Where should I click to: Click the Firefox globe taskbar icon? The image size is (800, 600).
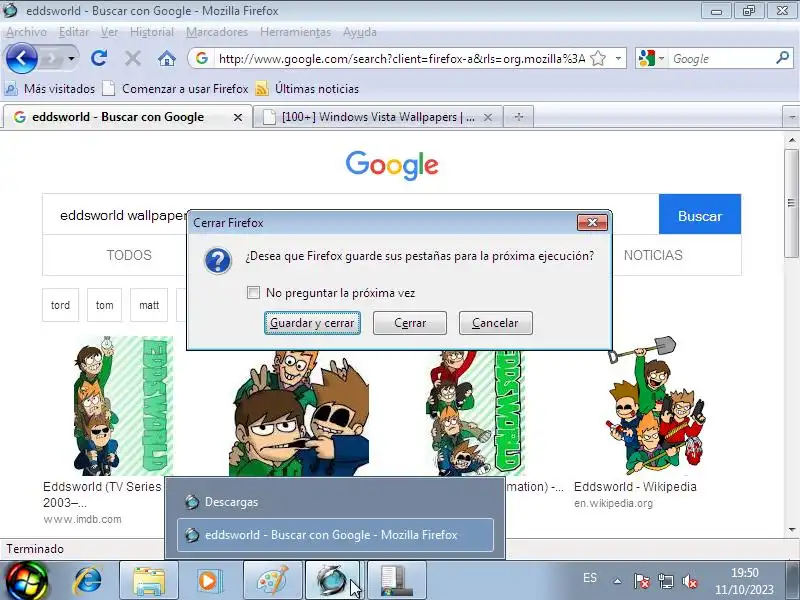(x=333, y=580)
